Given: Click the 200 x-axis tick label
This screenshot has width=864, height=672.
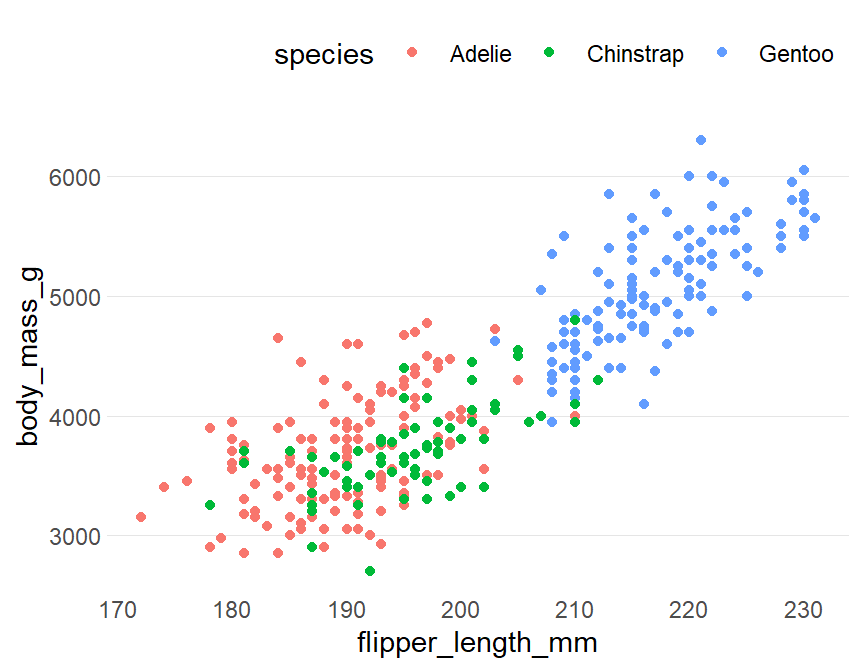Looking at the screenshot, I should tap(460, 608).
